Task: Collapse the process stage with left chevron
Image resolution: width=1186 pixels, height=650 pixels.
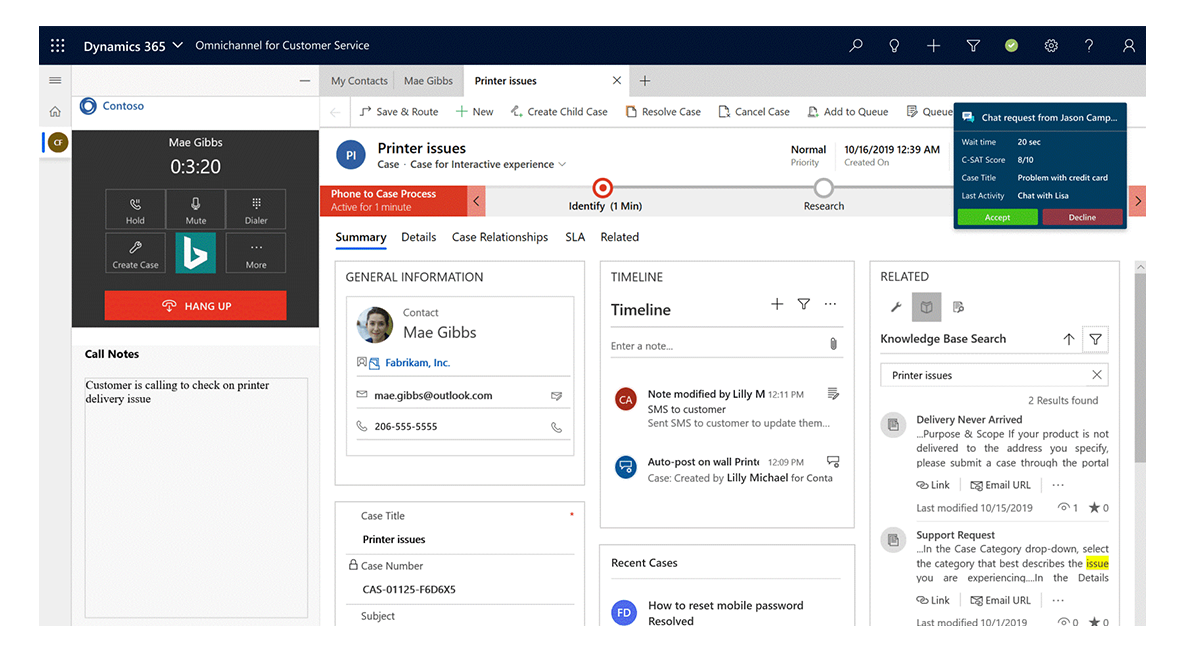Action: 477,201
